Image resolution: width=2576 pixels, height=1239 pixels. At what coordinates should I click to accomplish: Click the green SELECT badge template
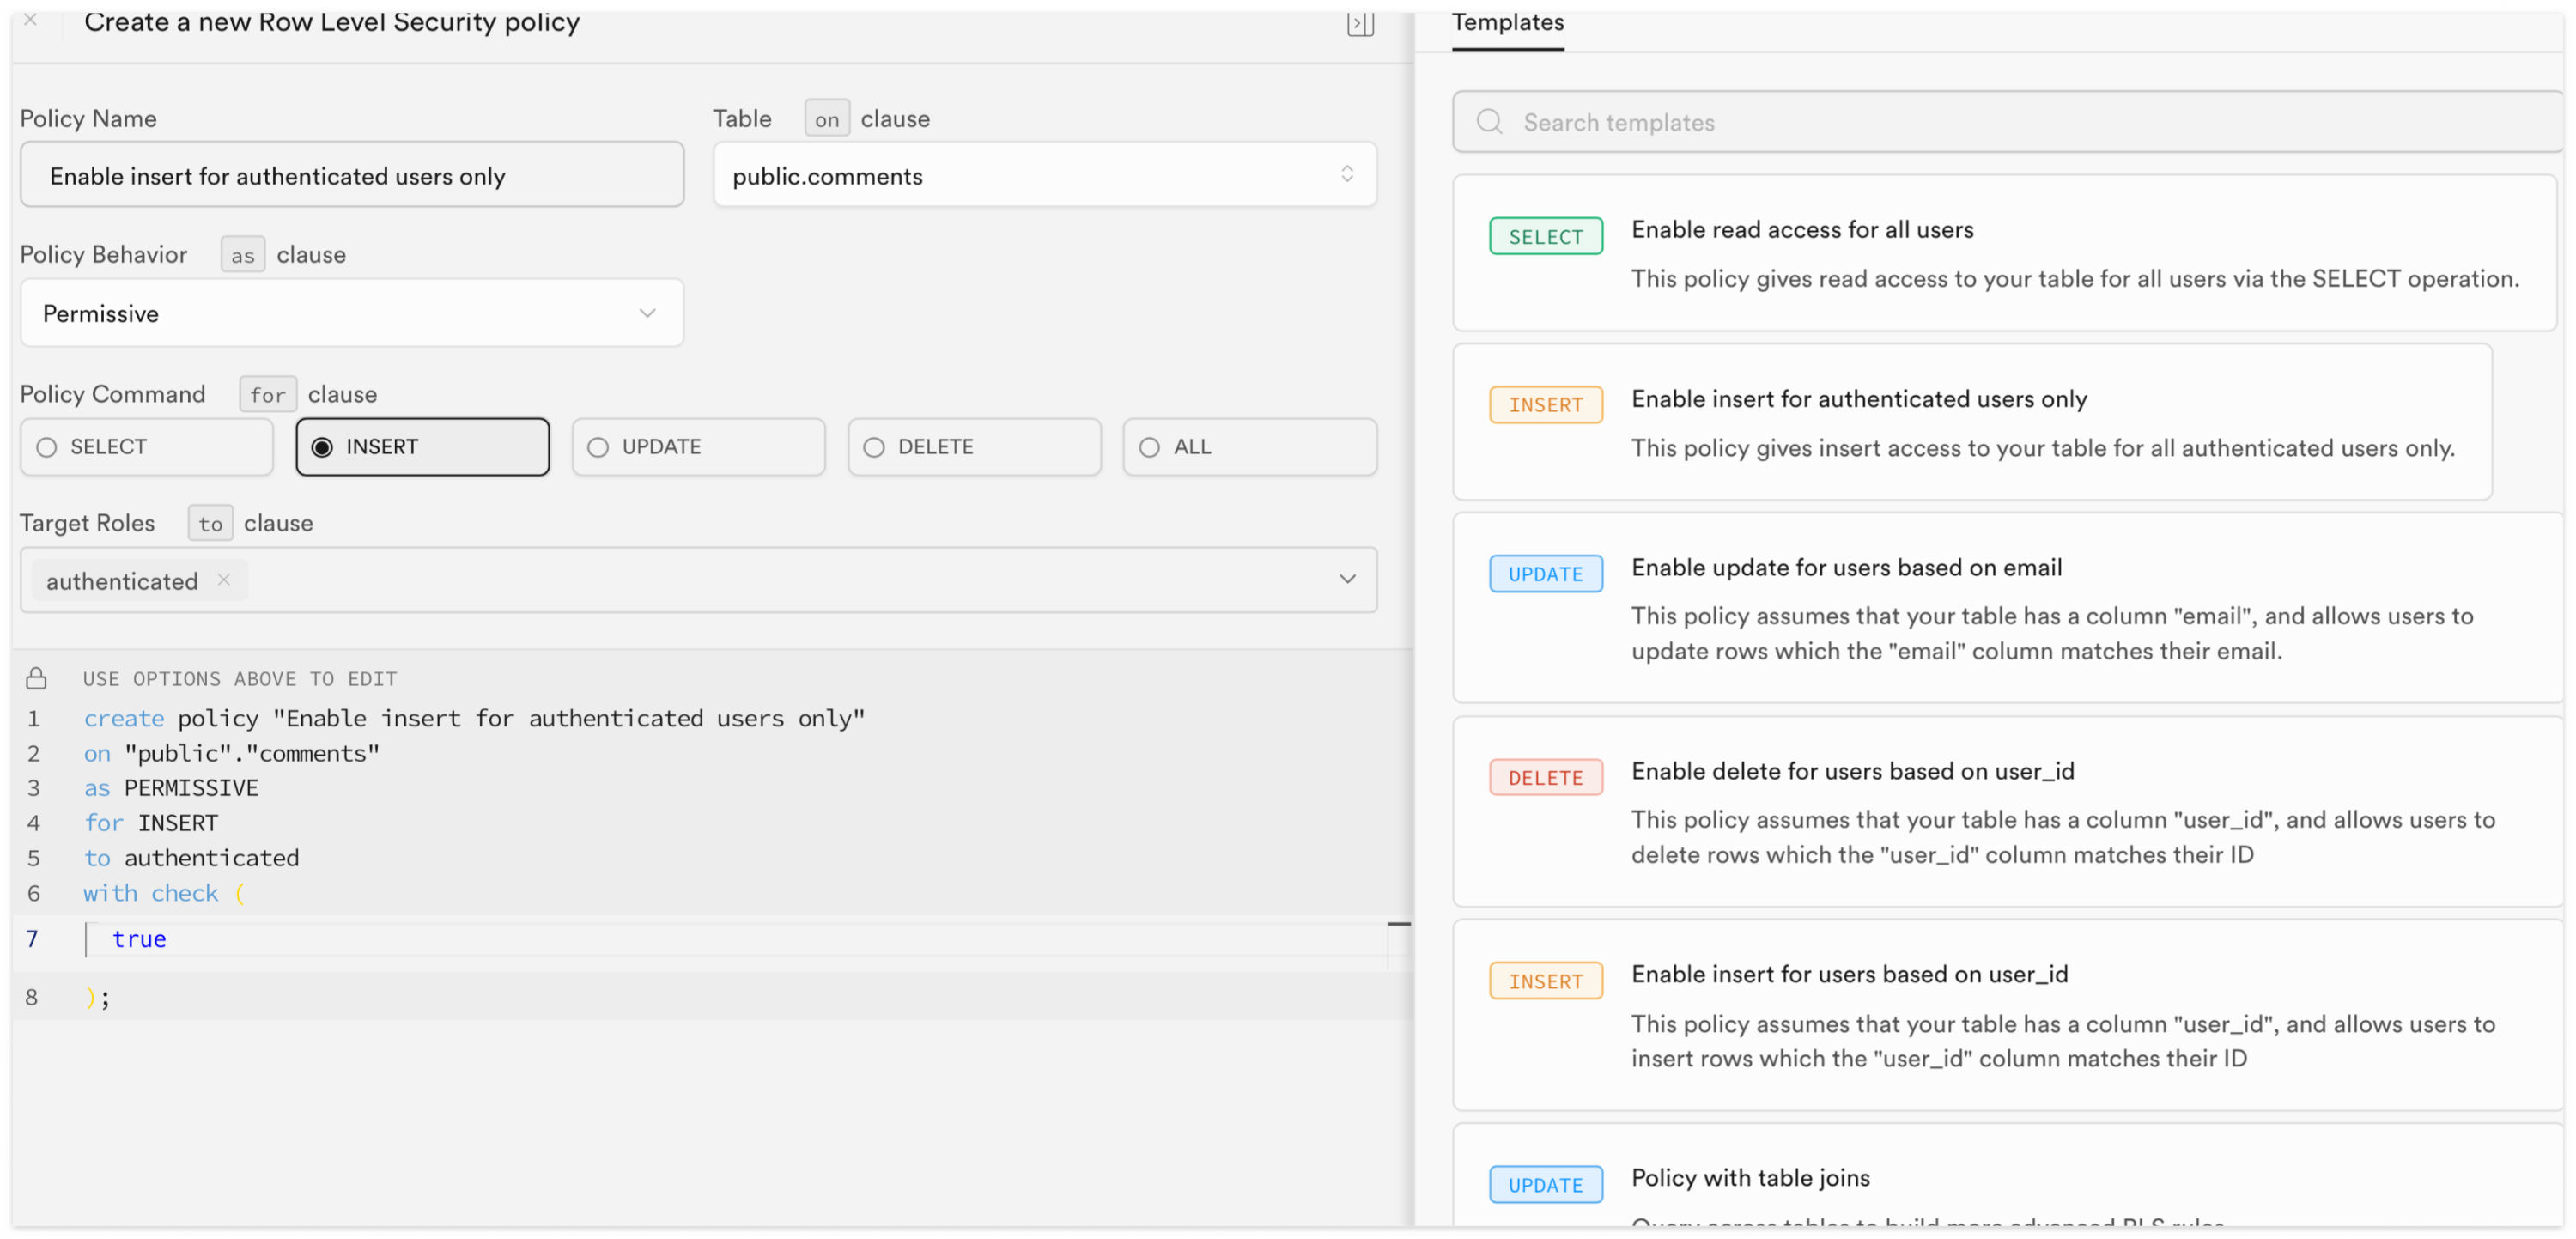1545,237
